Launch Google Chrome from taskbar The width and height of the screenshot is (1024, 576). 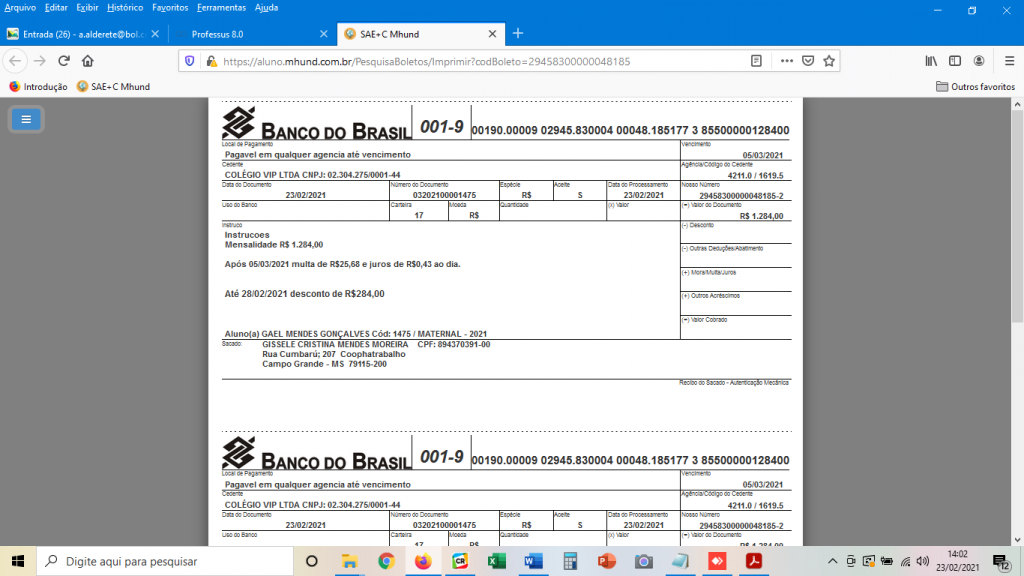coord(386,561)
